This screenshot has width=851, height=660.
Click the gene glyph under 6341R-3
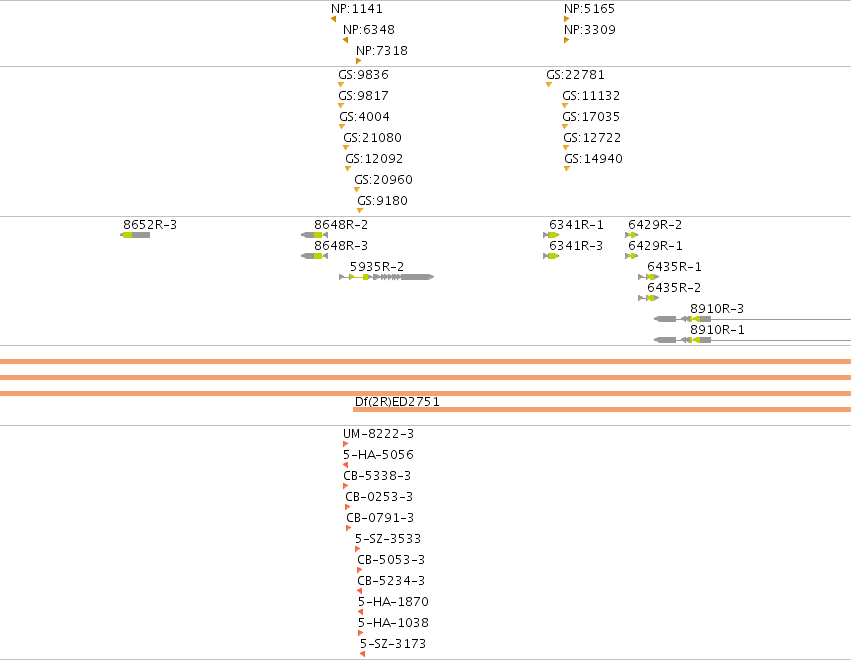(x=551, y=256)
